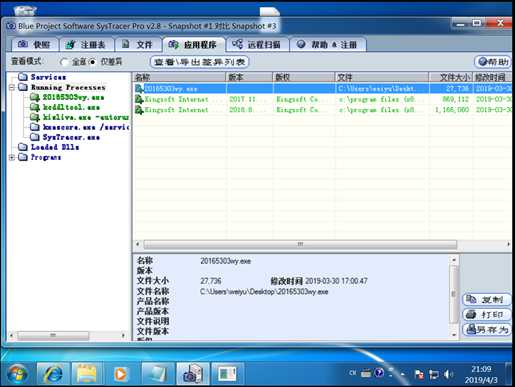Click the 打印 print button
Viewport: 515px width, 387px height.
486,314
